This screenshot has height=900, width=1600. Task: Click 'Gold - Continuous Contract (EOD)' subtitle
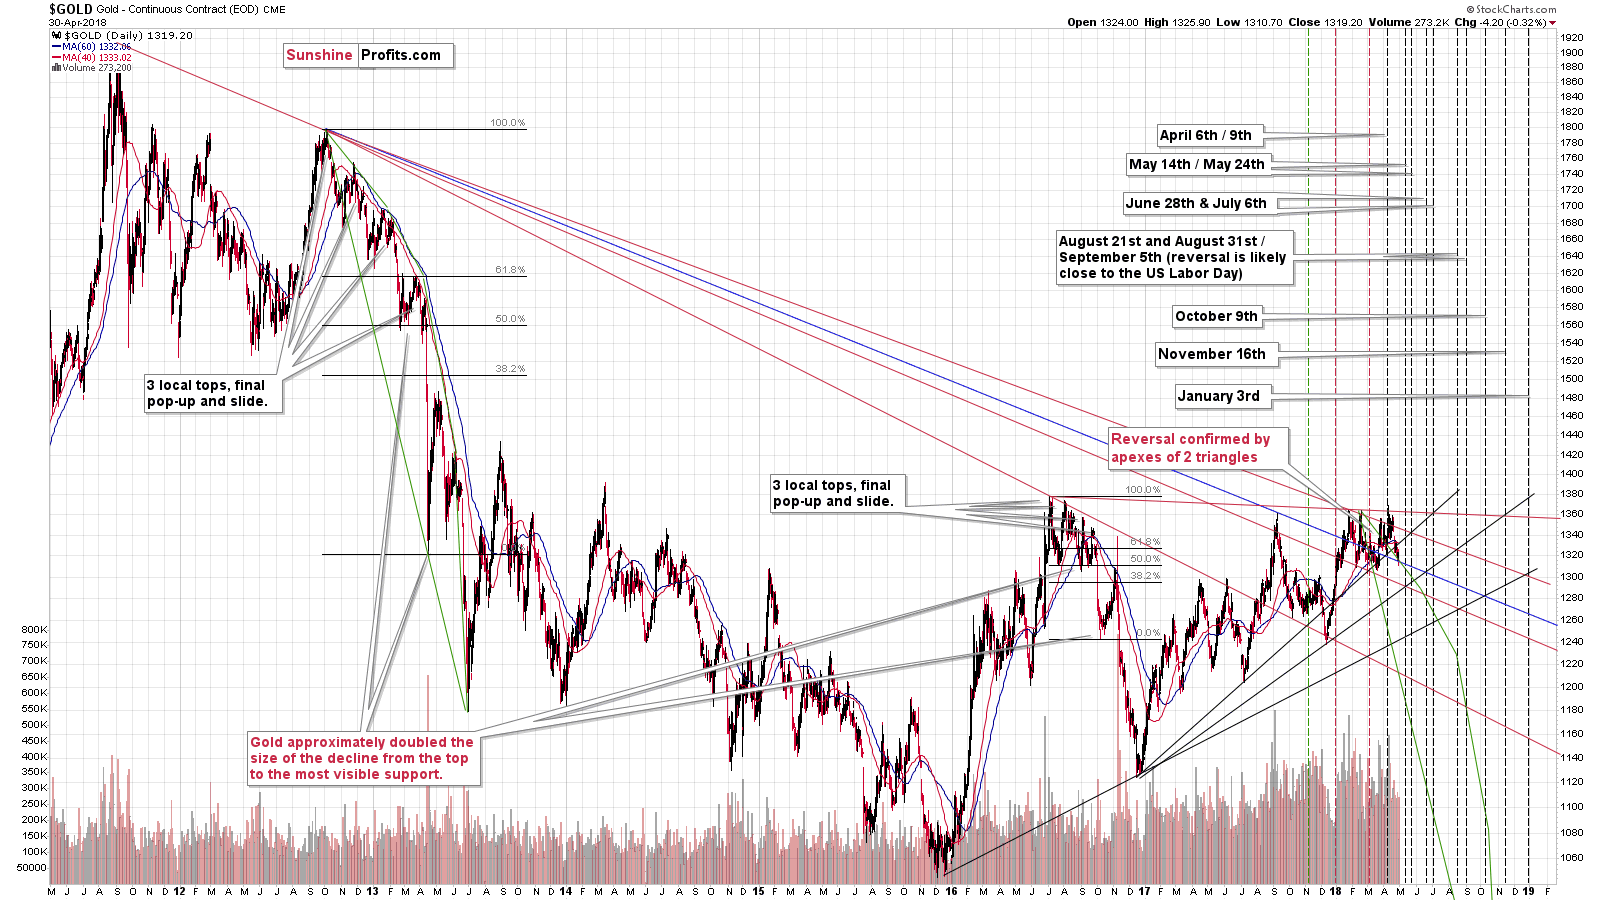click(x=178, y=10)
